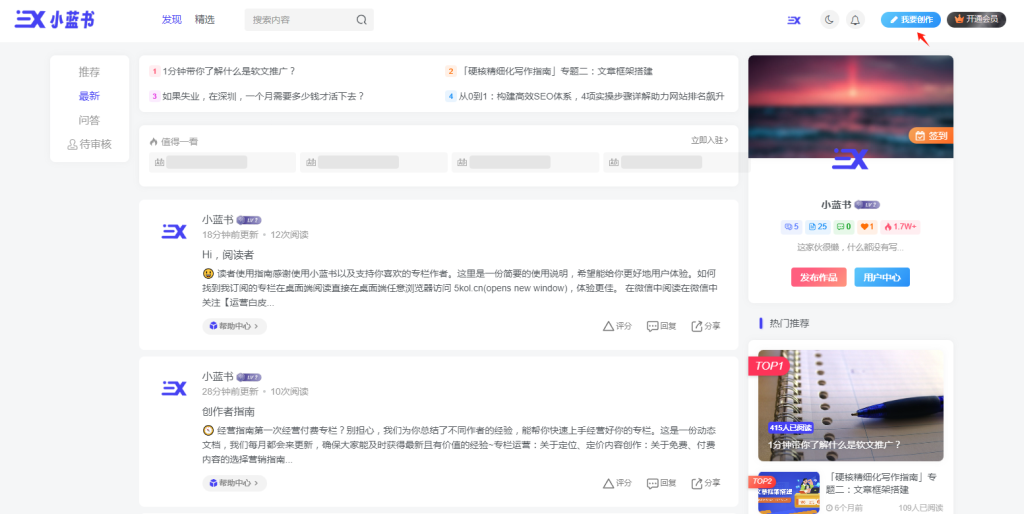The width and height of the screenshot is (1024, 514).
Task: Click the search magnifier icon
Action: [x=361, y=20]
